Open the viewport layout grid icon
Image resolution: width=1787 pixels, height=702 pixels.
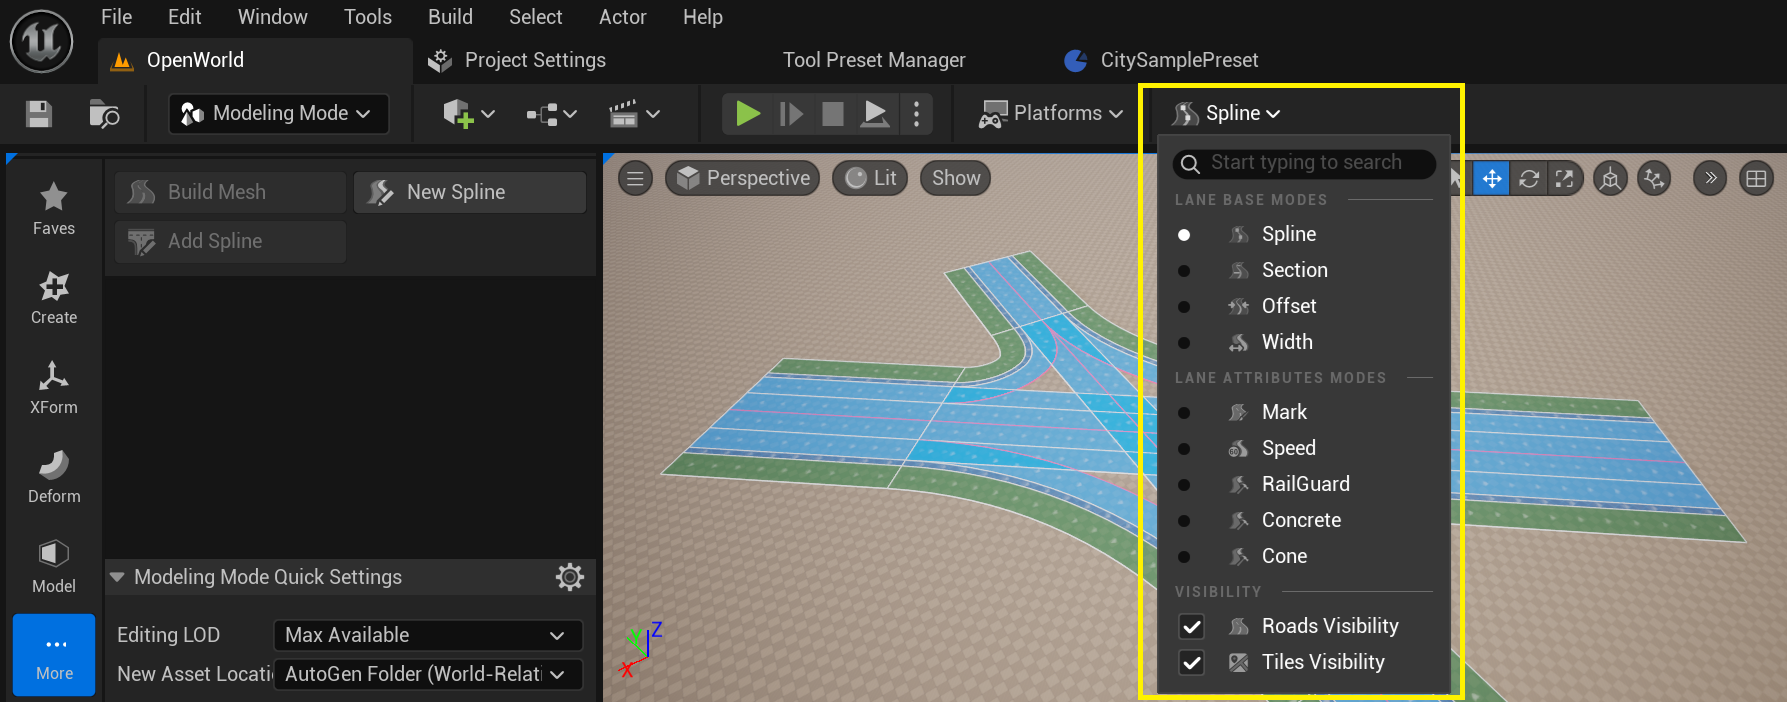(1756, 179)
